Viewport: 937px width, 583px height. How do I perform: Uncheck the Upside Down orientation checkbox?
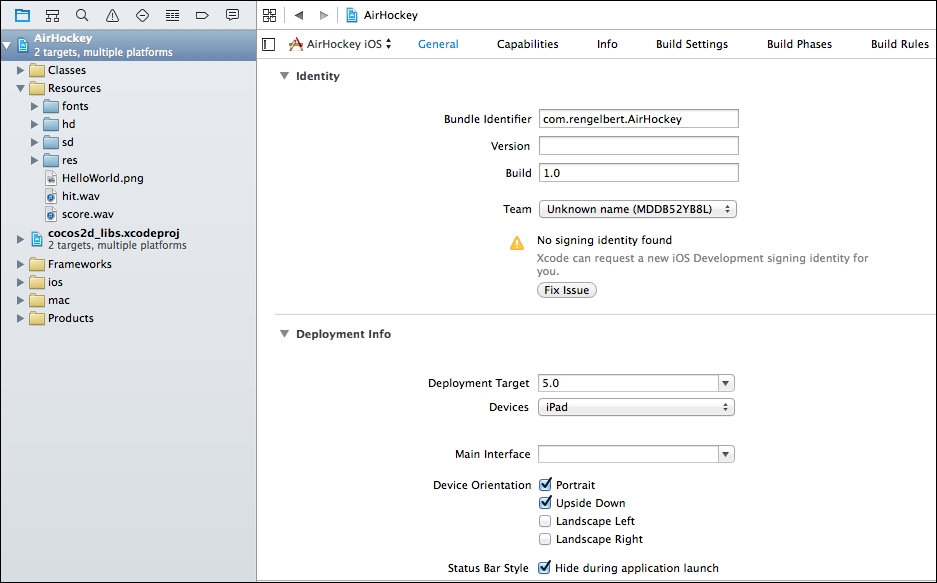pos(545,502)
